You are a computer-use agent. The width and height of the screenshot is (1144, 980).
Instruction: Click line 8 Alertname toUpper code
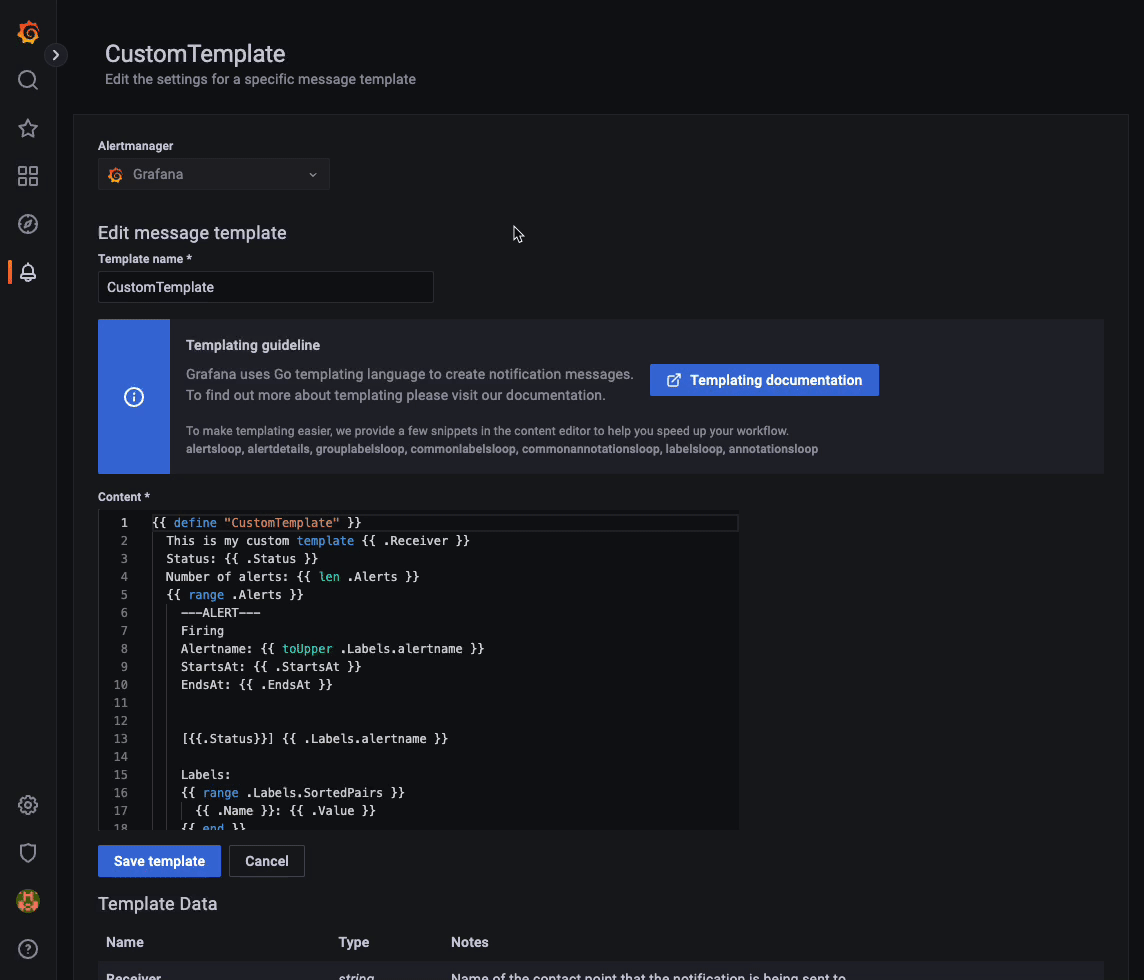[333, 649]
